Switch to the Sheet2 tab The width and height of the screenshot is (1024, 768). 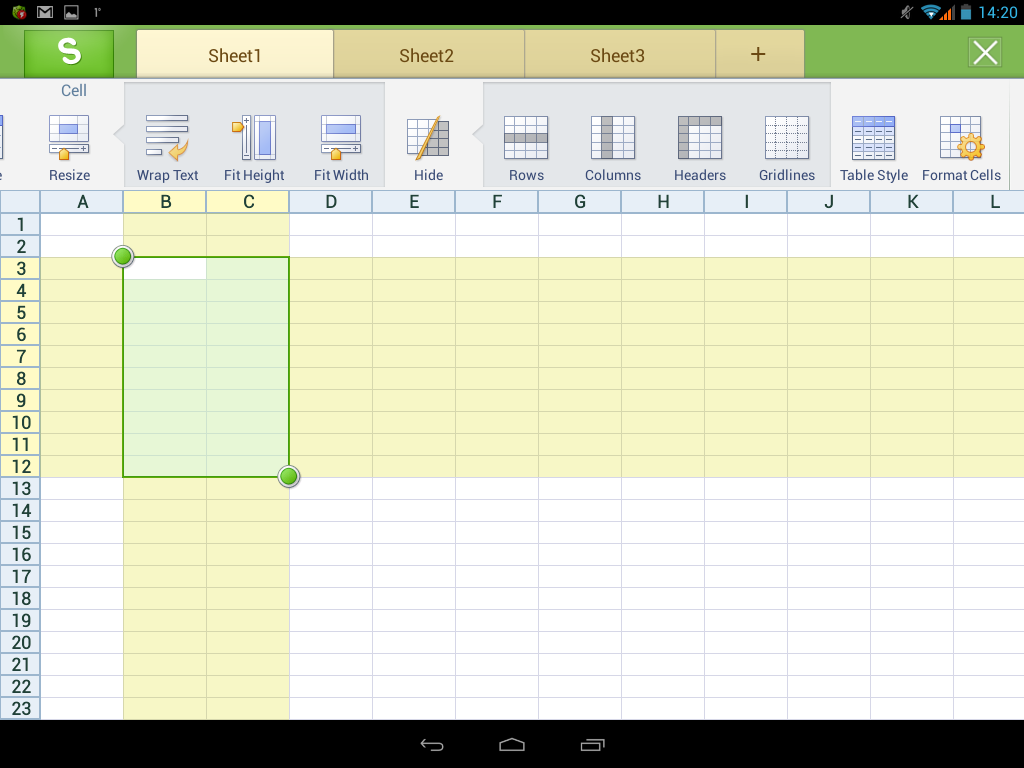(427, 55)
